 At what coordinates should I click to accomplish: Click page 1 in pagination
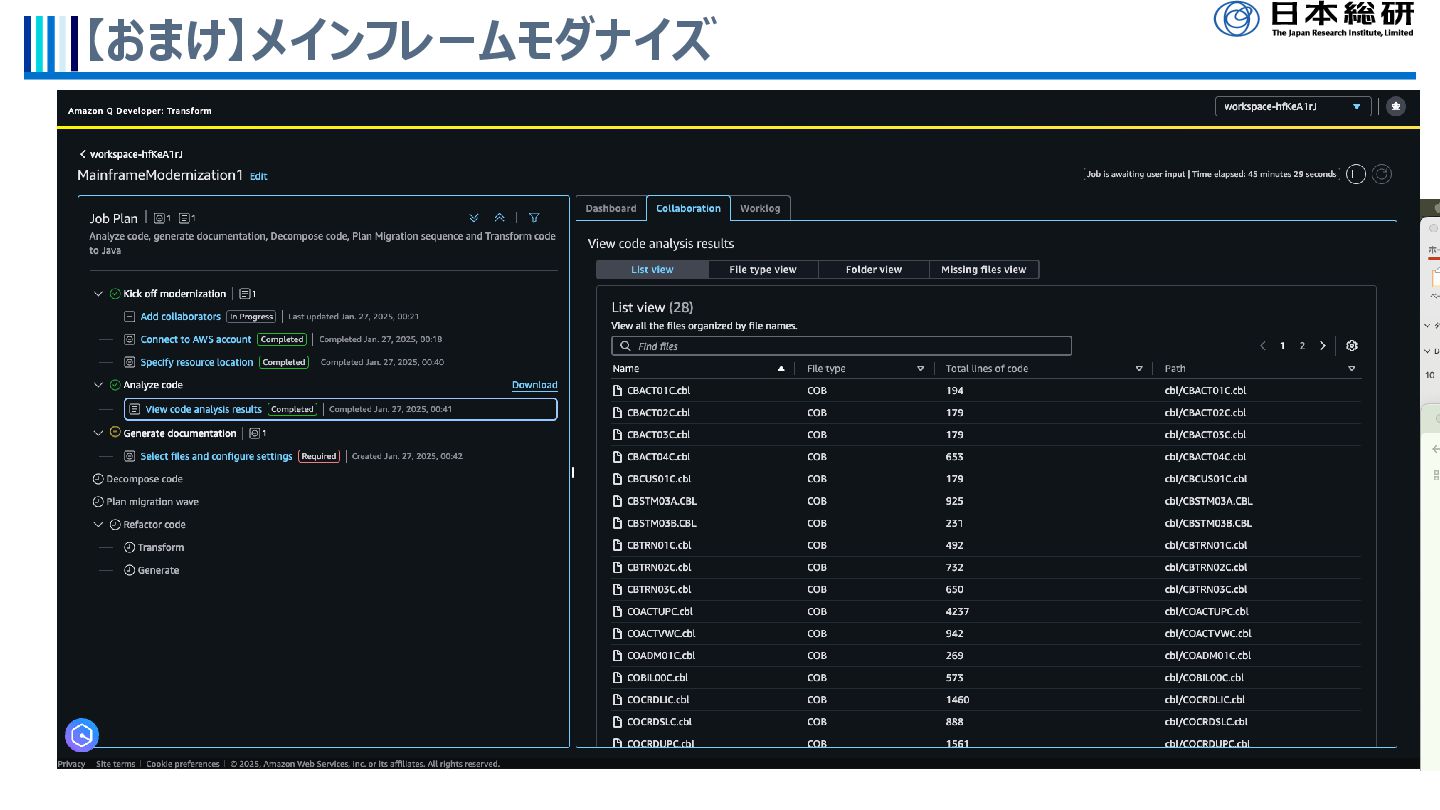(x=1282, y=346)
